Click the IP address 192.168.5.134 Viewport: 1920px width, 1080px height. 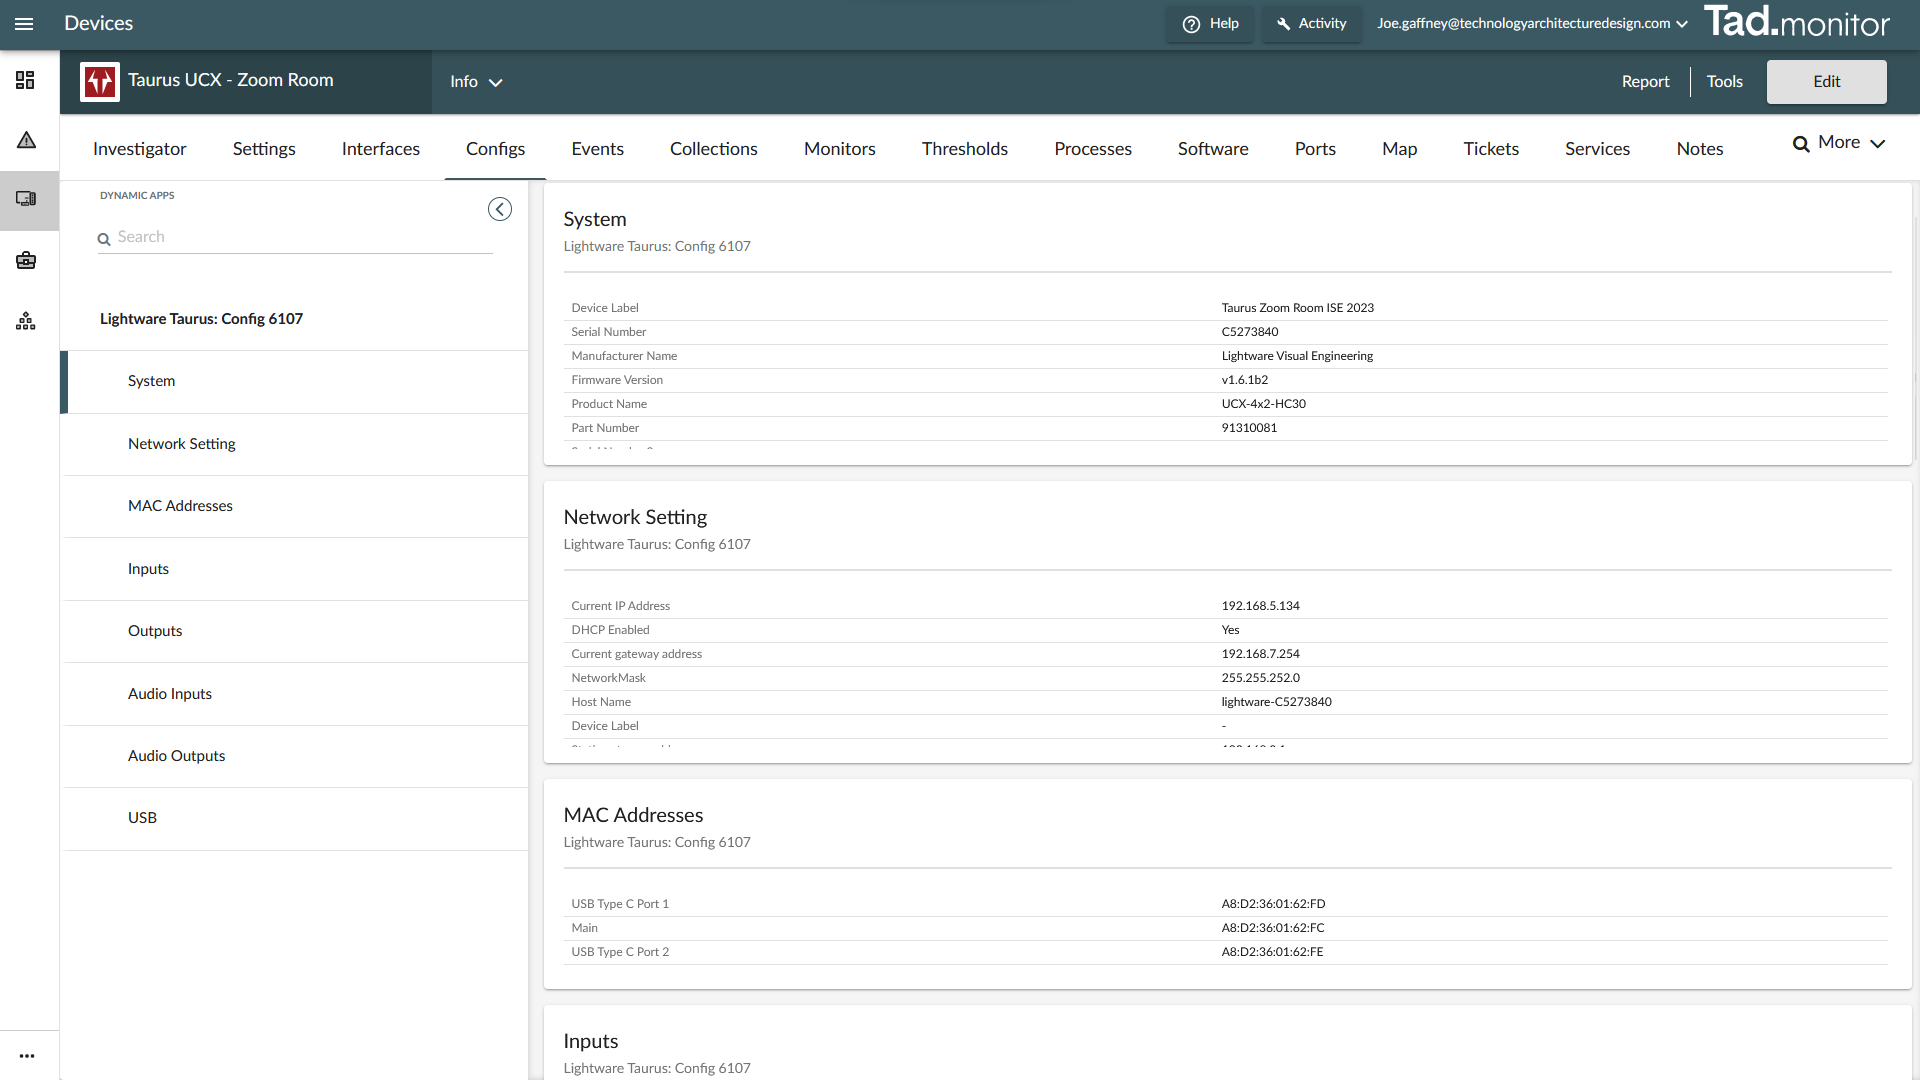(x=1260, y=606)
